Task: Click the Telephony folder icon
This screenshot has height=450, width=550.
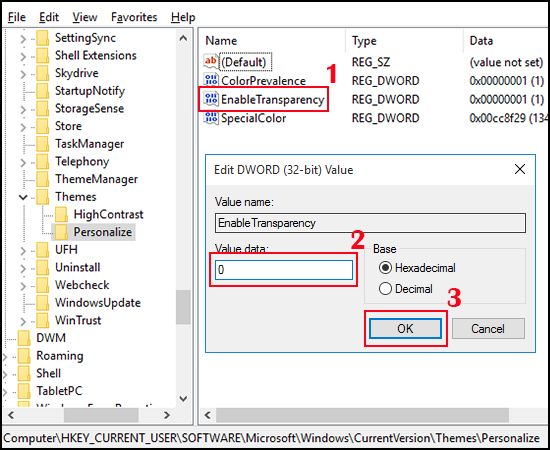Action: [43, 161]
